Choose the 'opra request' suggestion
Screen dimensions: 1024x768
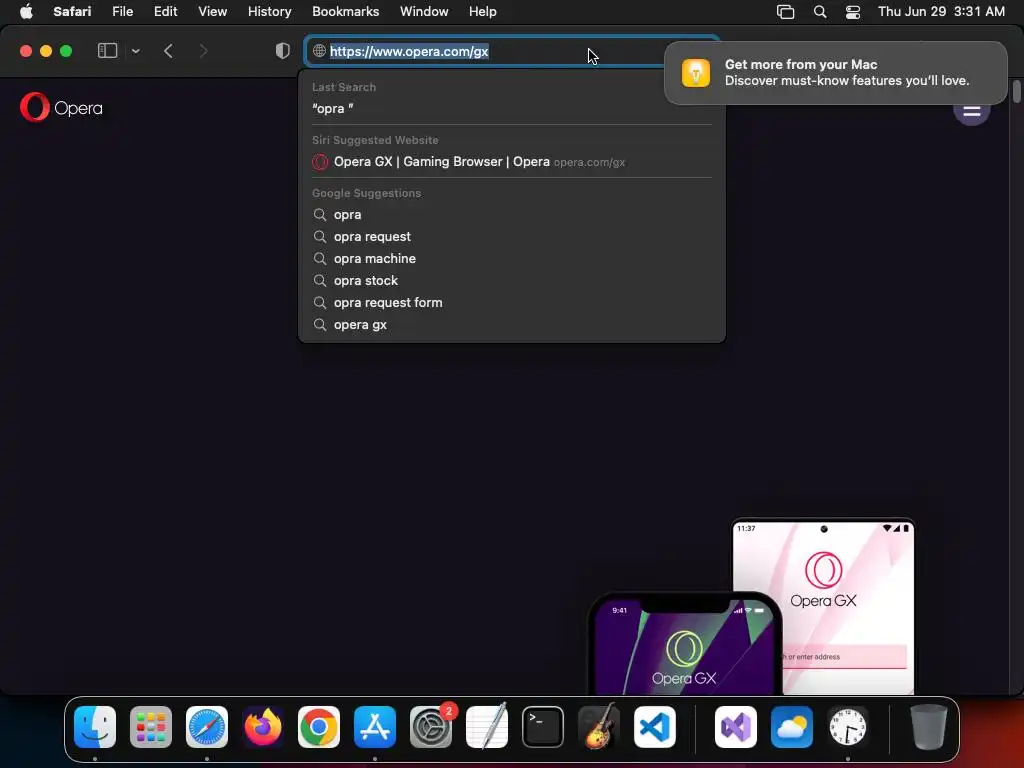511,236
